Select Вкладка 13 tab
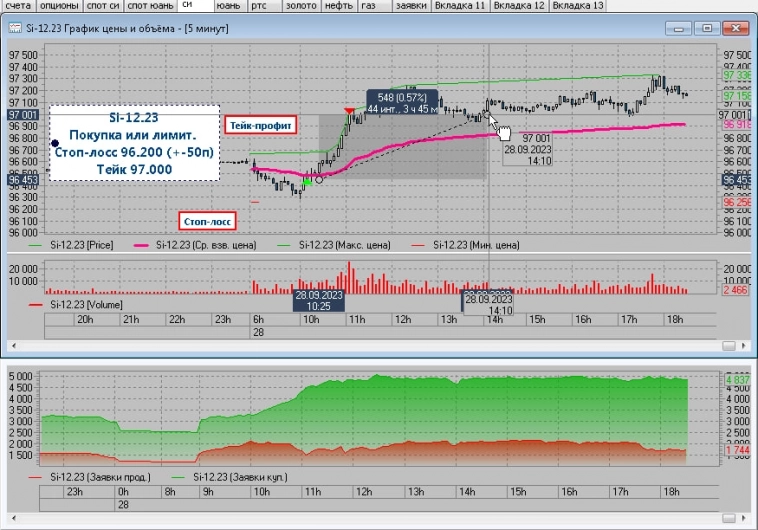This screenshot has height=530, width=758. click(x=578, y=6)
